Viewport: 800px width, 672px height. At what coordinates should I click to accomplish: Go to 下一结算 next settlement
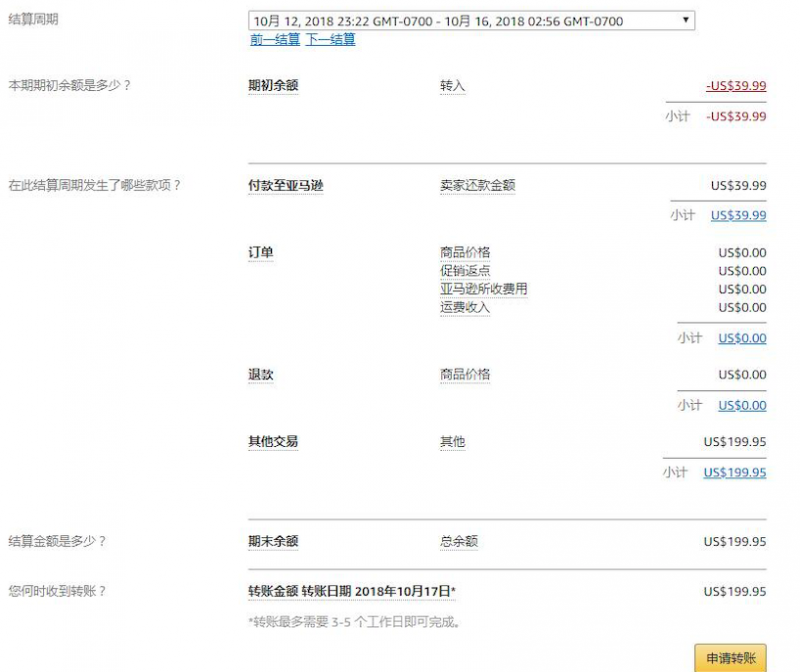click(331, 39)
